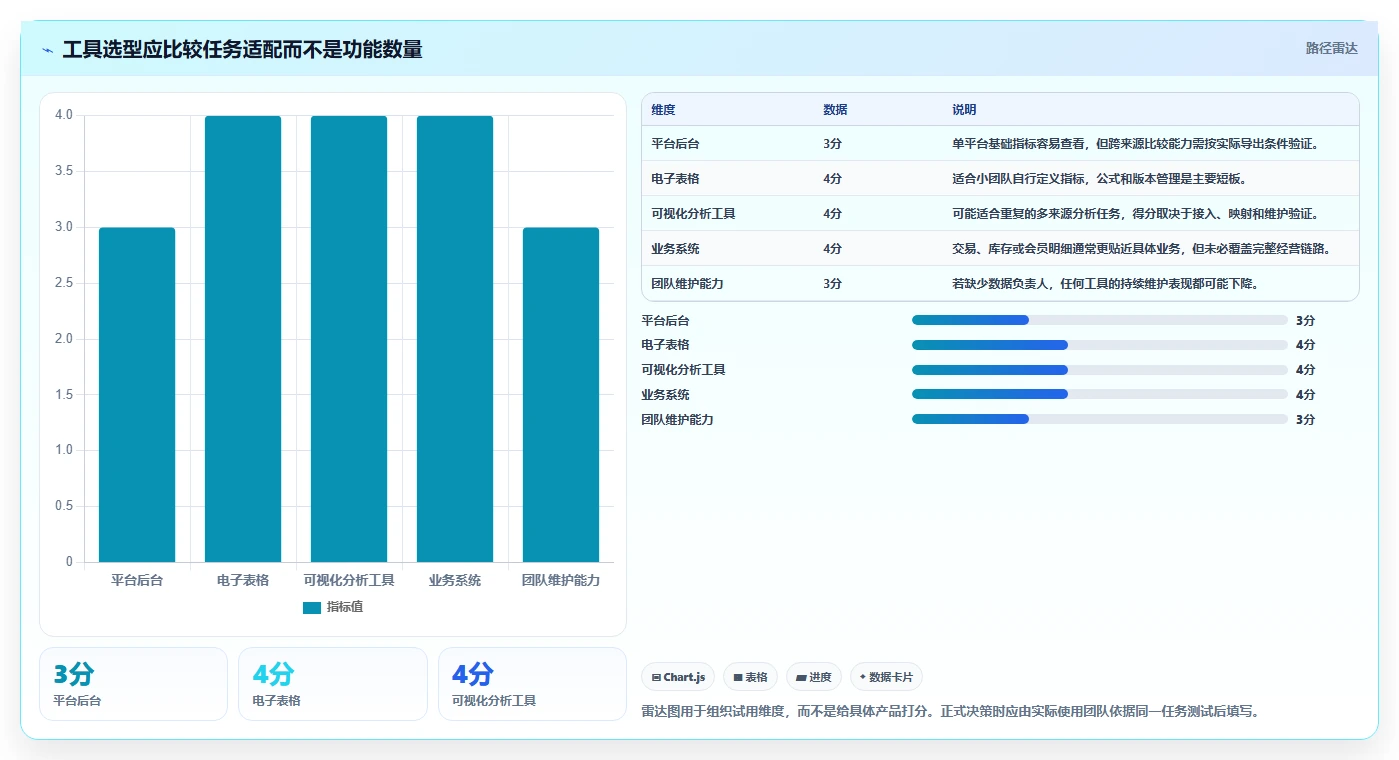Click the description starting 若缺少数据负责人
Image resolution: width=1399 pixels, height=760 pixels.
[1105, 284]
